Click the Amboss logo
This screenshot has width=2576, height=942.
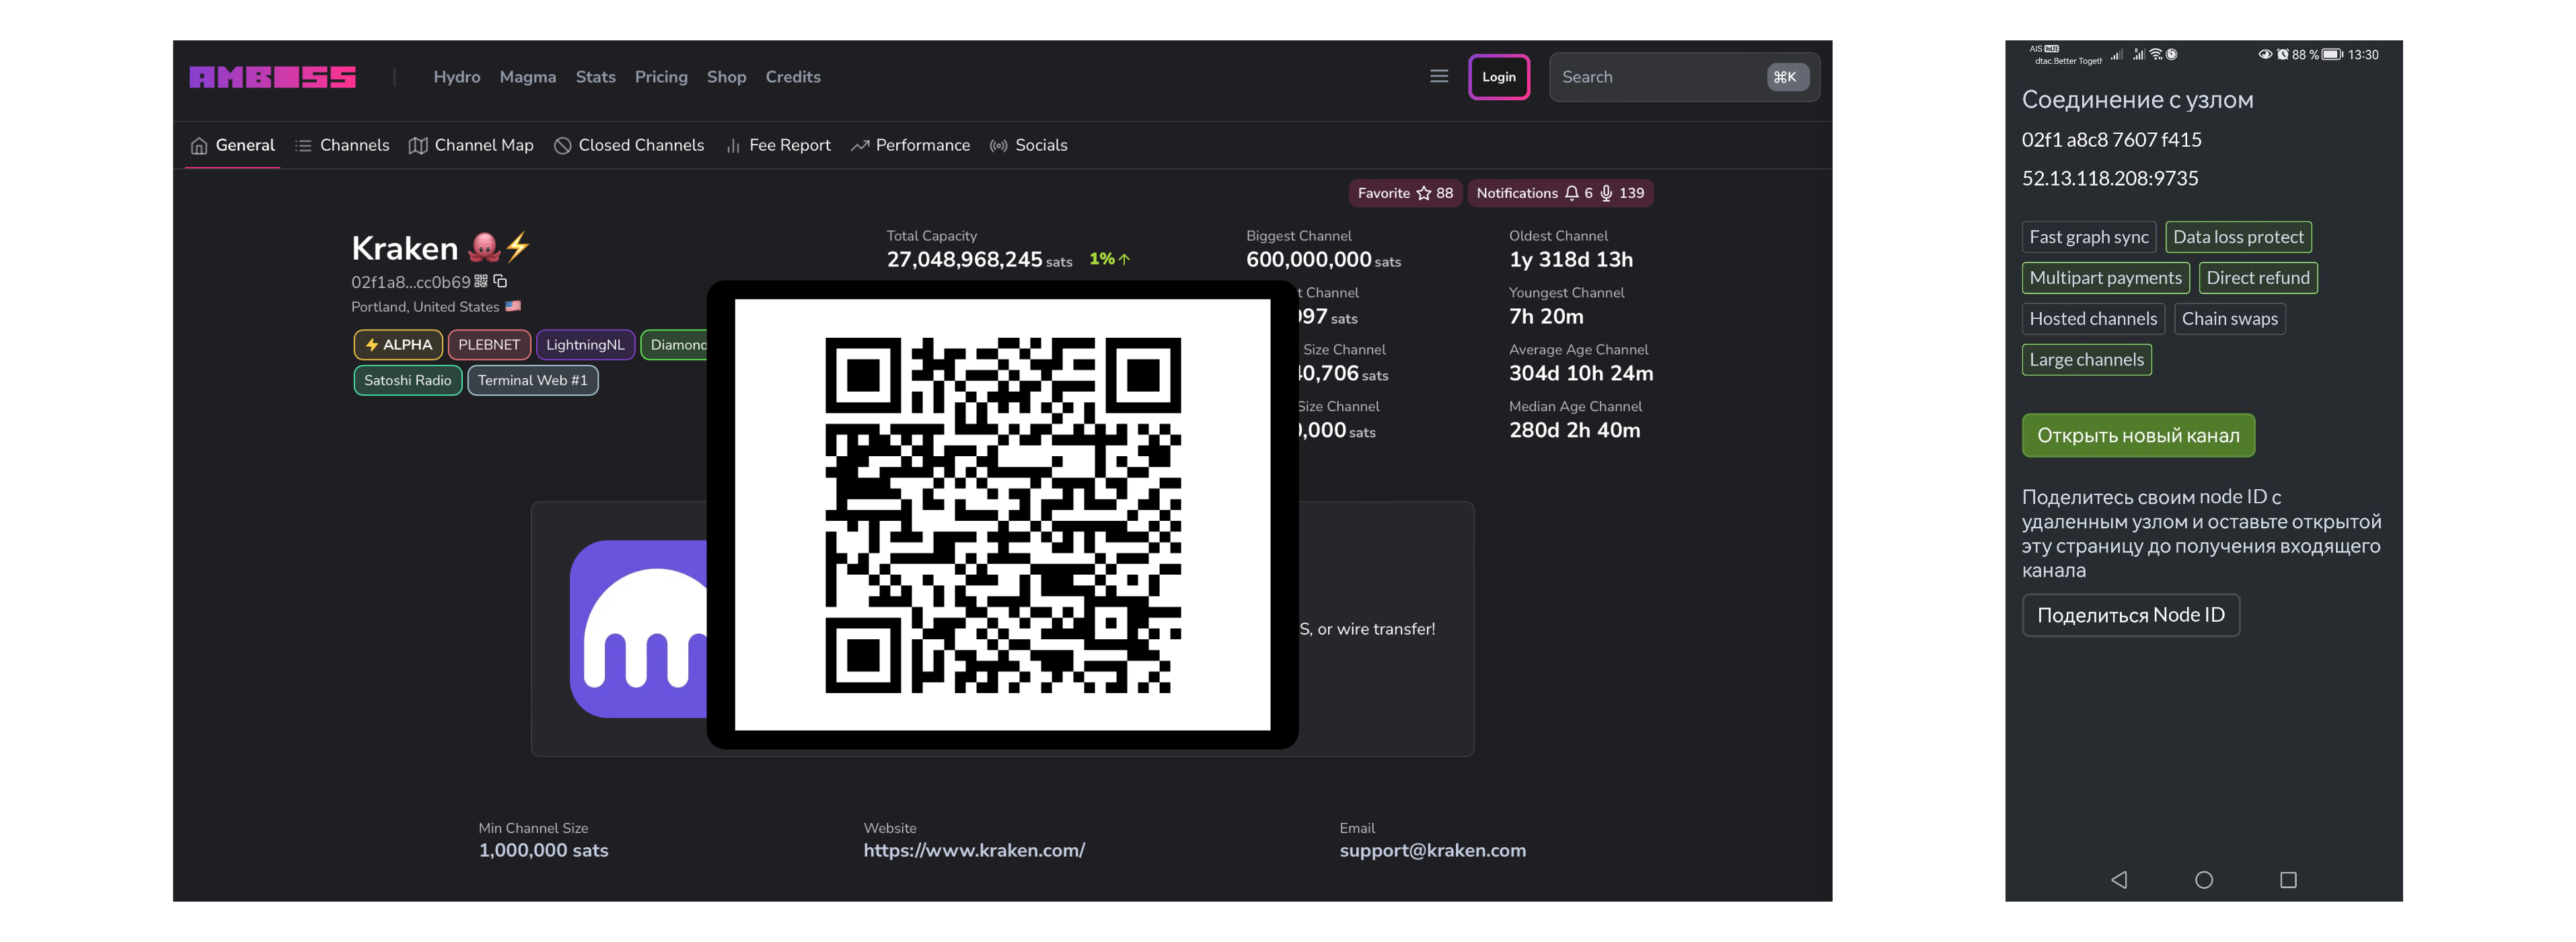pyautogui.click(x=272, y=77)
